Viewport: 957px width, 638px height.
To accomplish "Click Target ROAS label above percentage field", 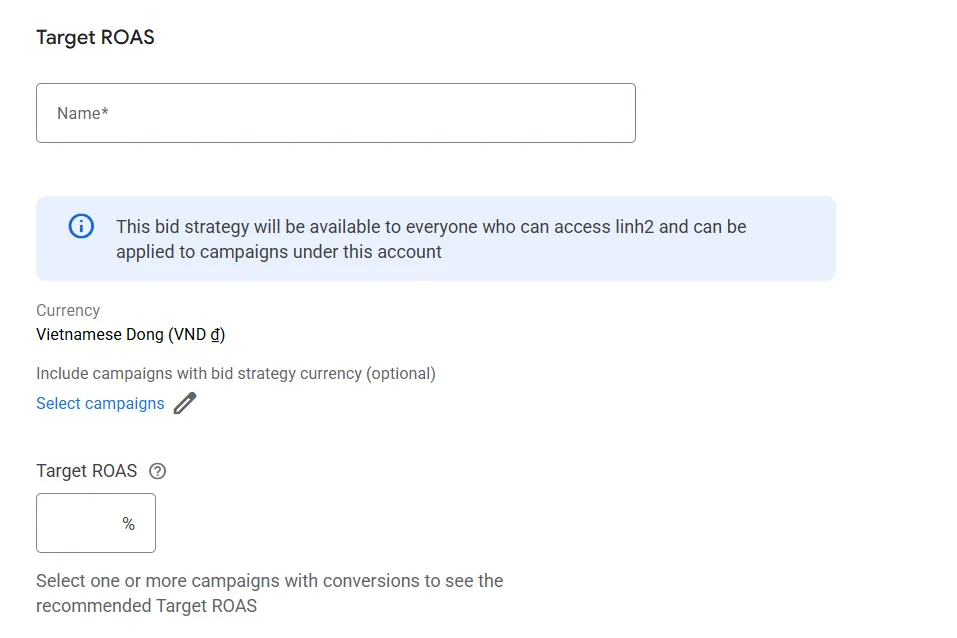I will [87, 471].
